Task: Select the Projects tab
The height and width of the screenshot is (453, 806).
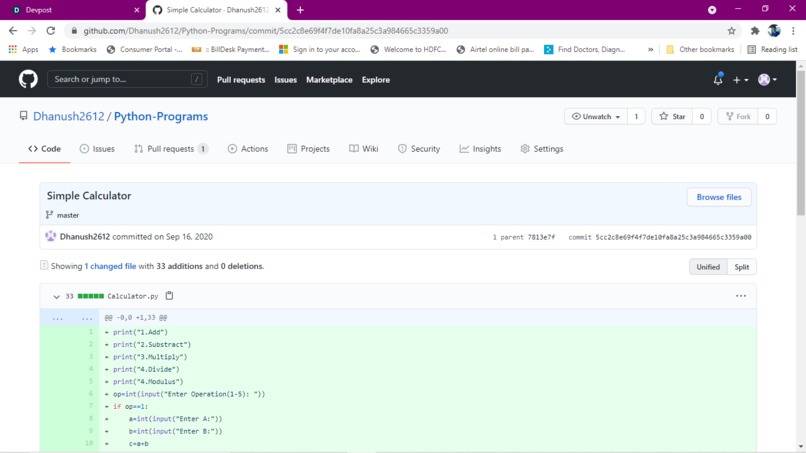Action: point(308,149)
